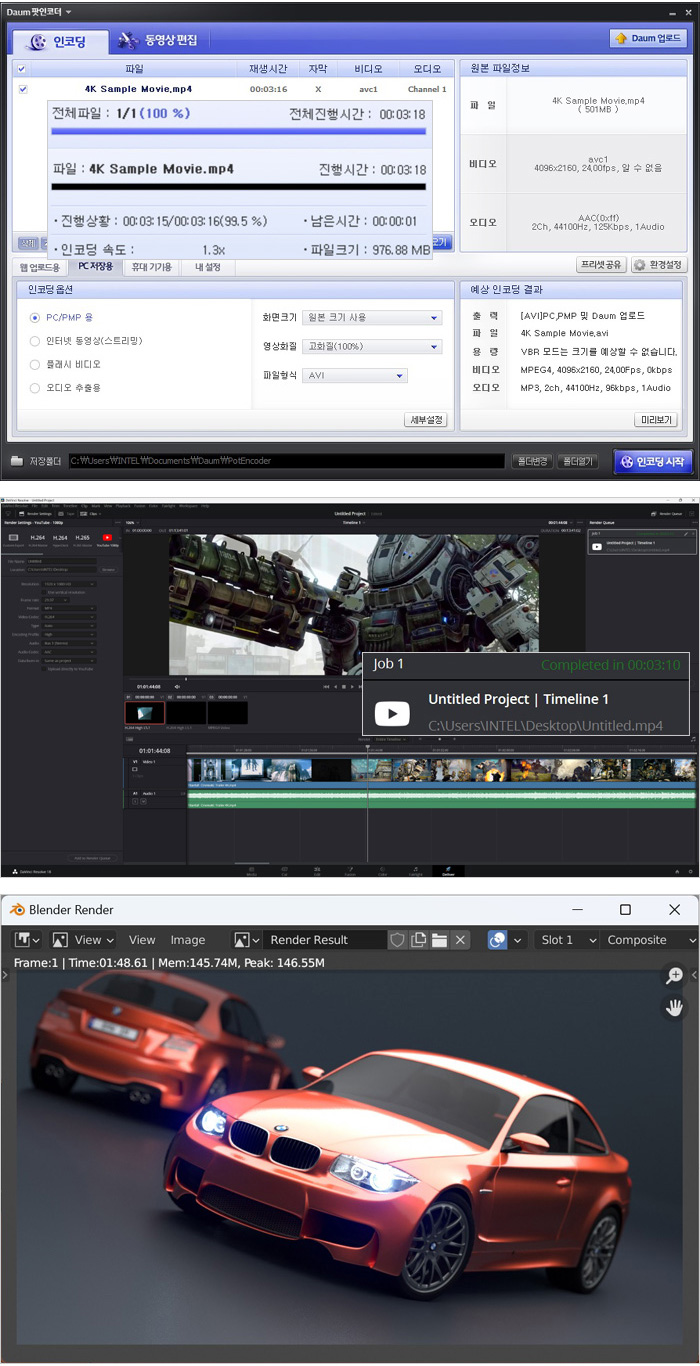The width and height of the screenshot is (700, 1366).
Task: Click the 저장폴더 path input field
Action: point(286,461)
